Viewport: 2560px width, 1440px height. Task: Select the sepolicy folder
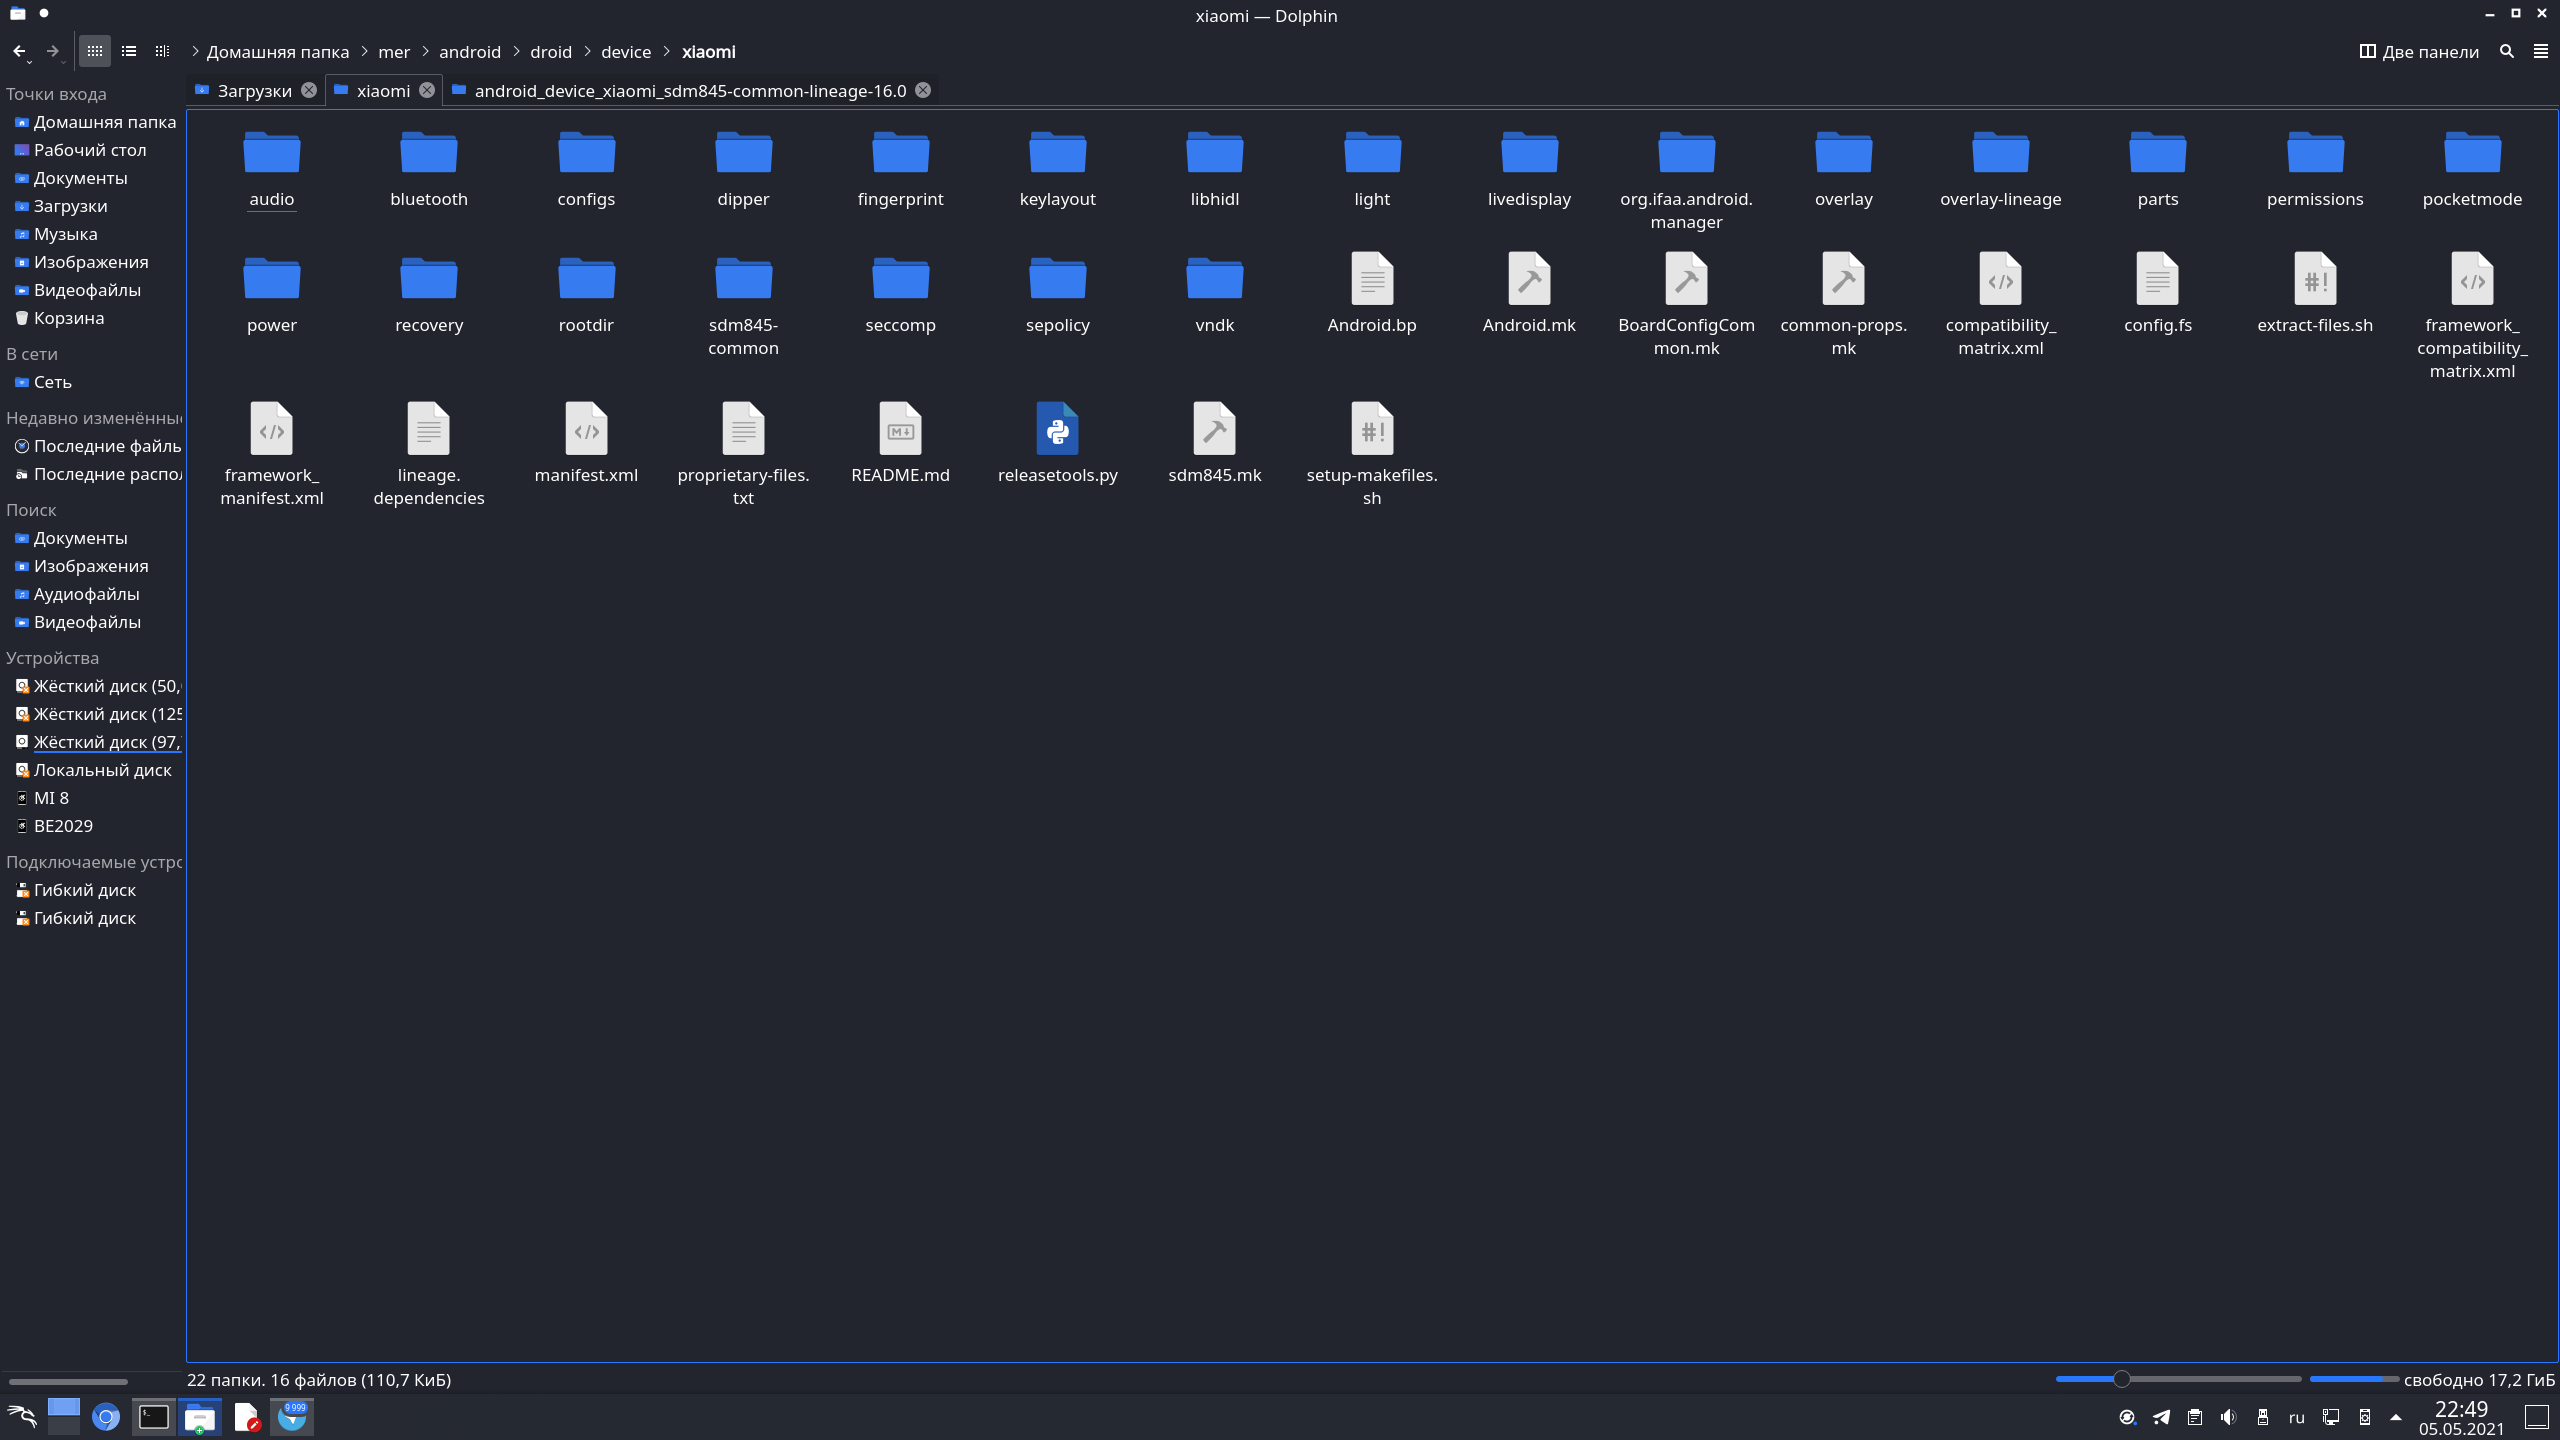[1057, 296]
